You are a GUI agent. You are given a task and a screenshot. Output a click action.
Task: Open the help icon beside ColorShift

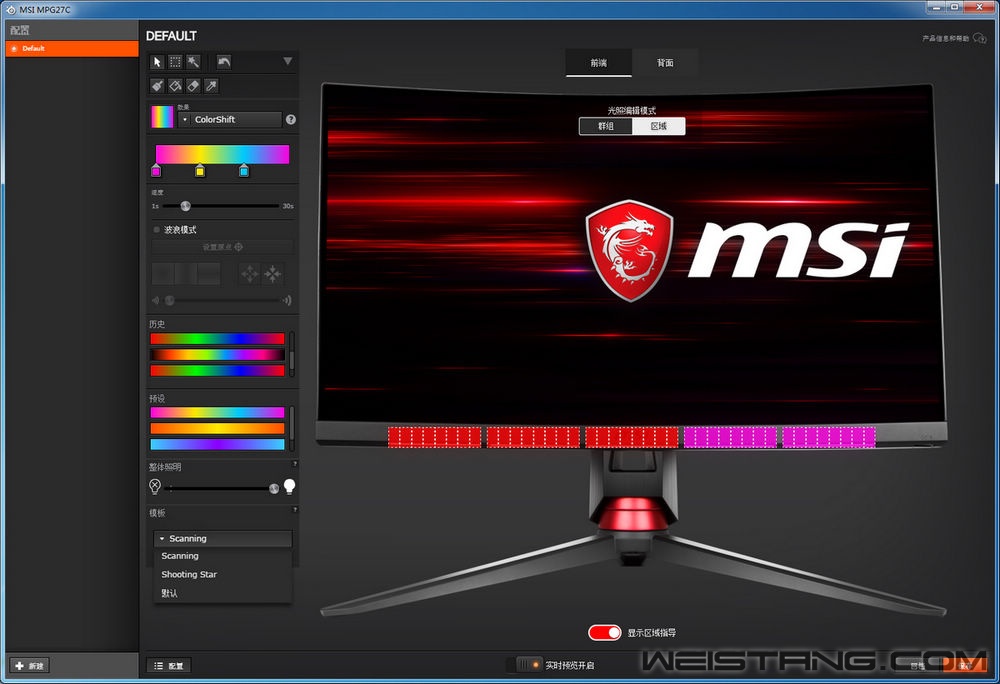coord(291,119)
